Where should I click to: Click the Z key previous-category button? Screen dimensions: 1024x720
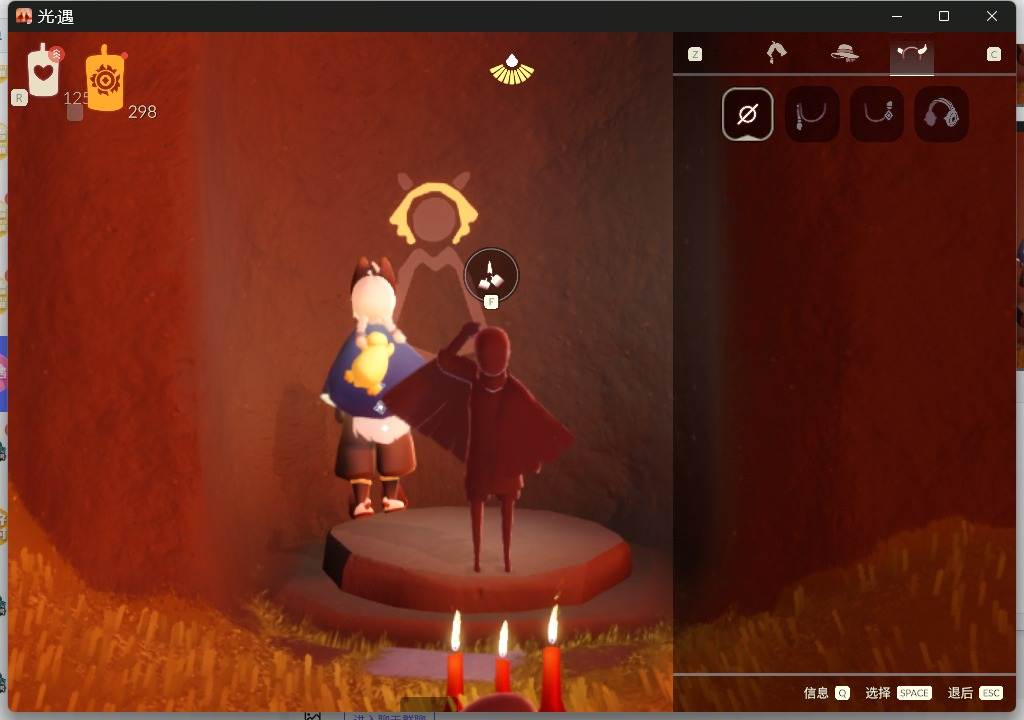pos(695,54)
